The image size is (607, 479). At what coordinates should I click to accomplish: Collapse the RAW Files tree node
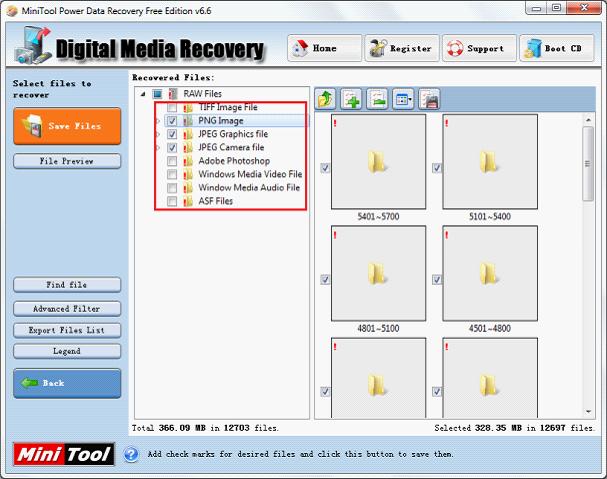tap(143, 94)
